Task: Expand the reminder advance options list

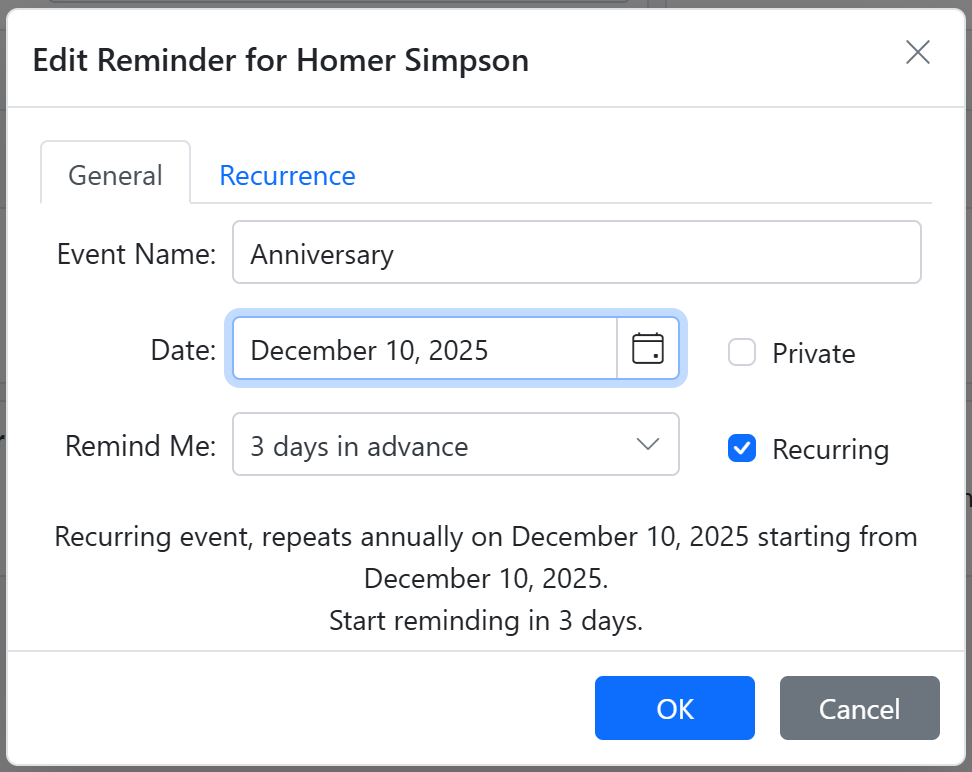Action: tap(455, 444)
